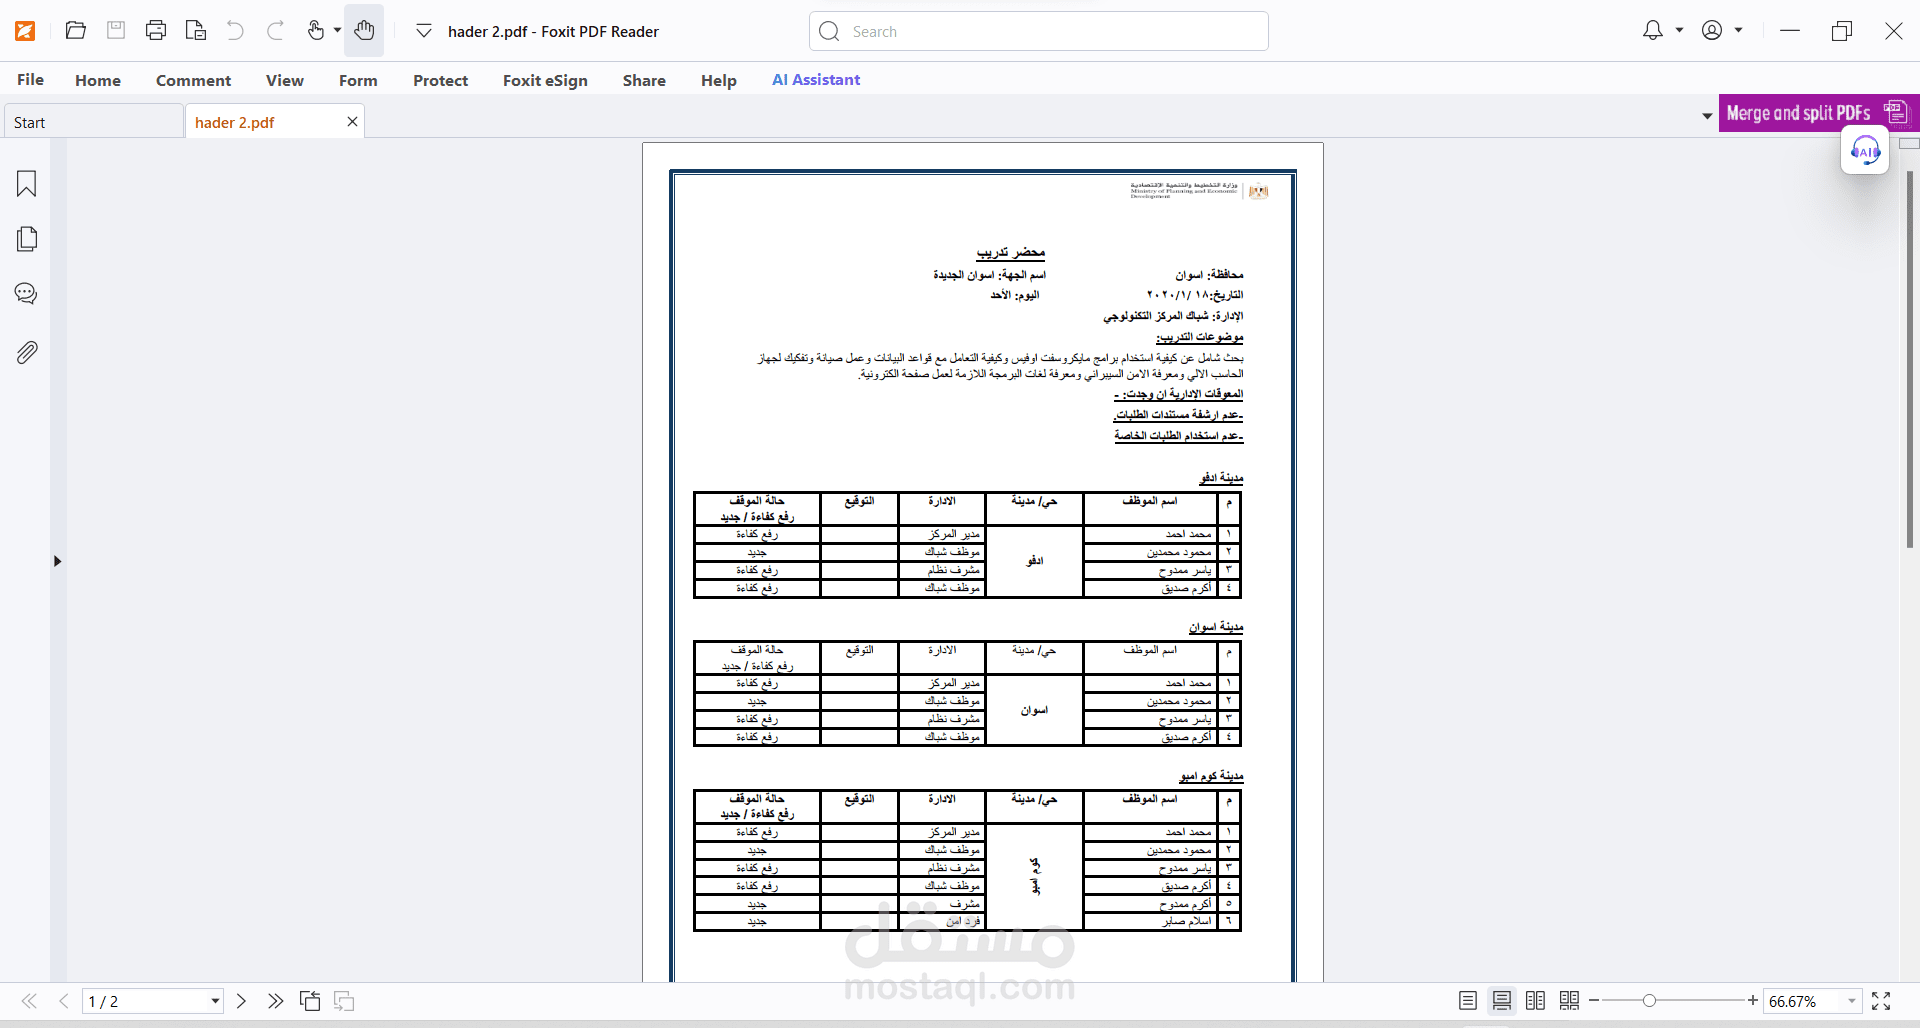Go to the last page
This screenshot has width=1920, height=1028.
click(x=275, y=1001)
